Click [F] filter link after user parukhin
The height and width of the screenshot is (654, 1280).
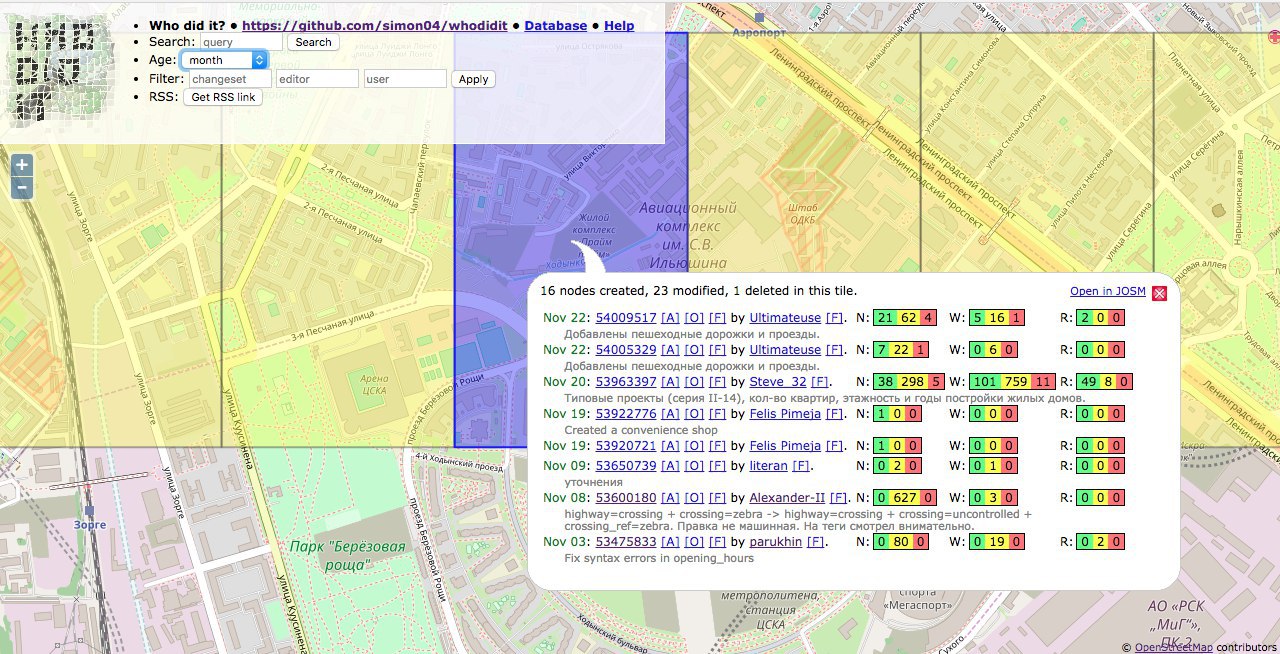pos(816,541)
